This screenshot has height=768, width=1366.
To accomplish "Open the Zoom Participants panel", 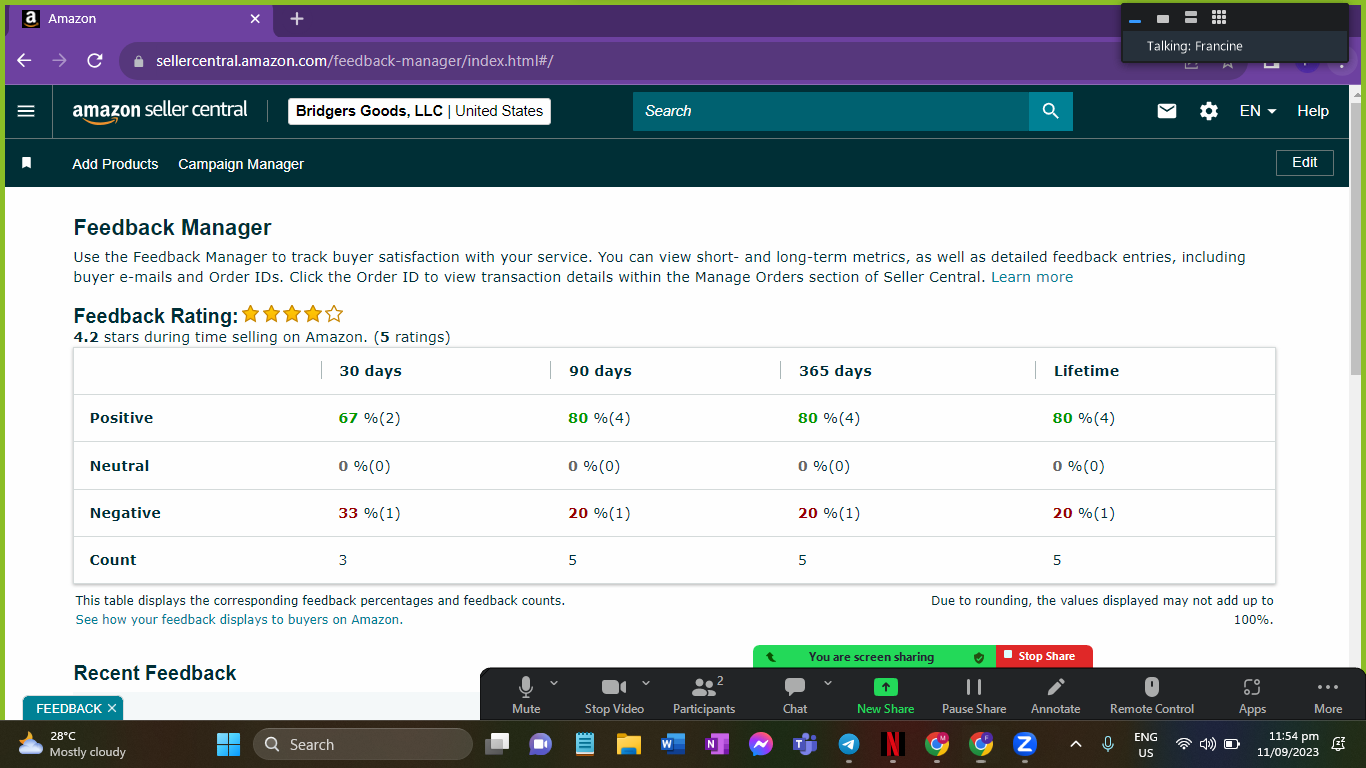I will 704,695.
